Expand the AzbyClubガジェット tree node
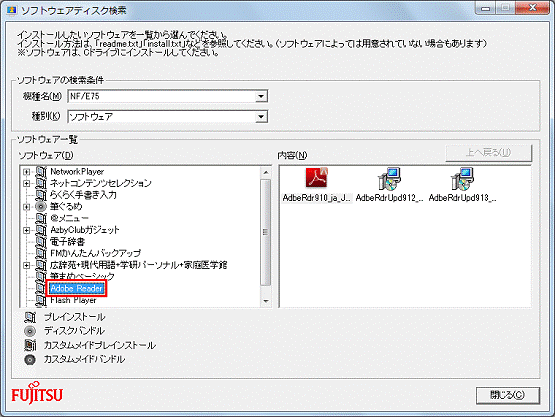 [26, 230]
